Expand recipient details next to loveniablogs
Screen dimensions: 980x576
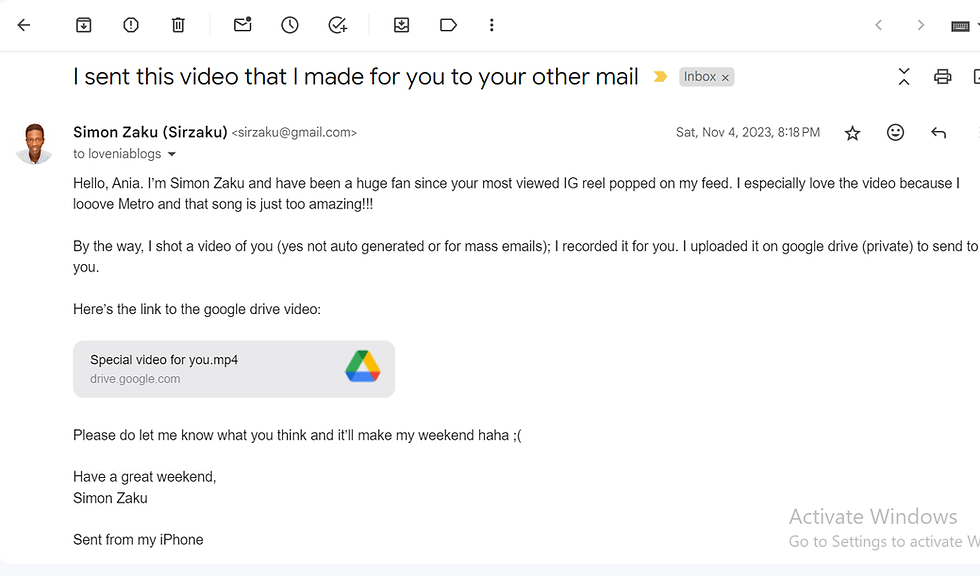[x=172, y=155]
